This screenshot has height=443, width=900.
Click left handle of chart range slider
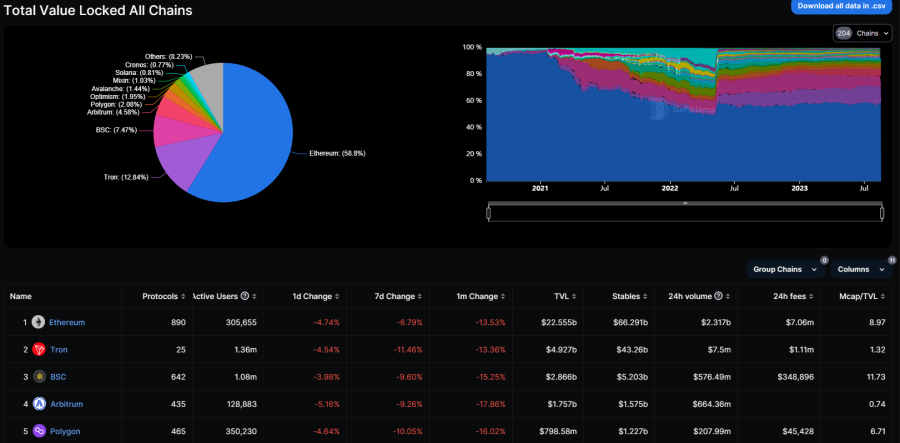tap(488, 213)
